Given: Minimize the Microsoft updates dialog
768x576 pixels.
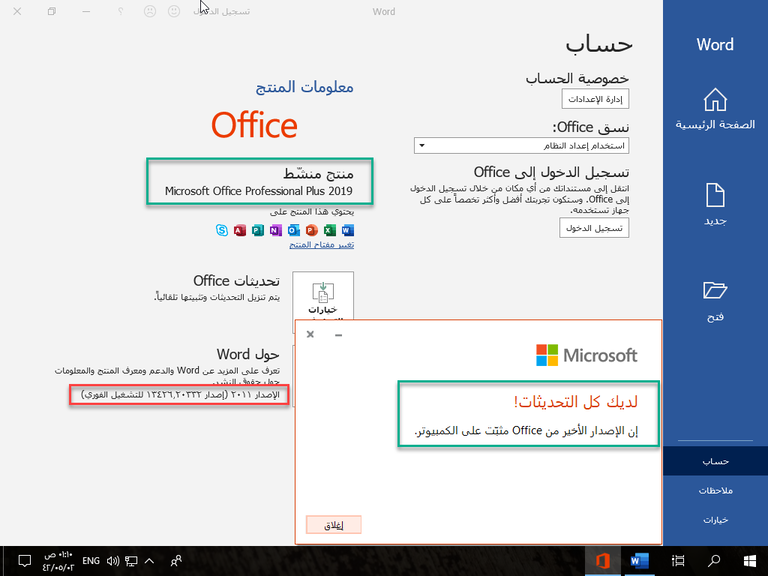Looking at the screenshot, I should 338,335.
